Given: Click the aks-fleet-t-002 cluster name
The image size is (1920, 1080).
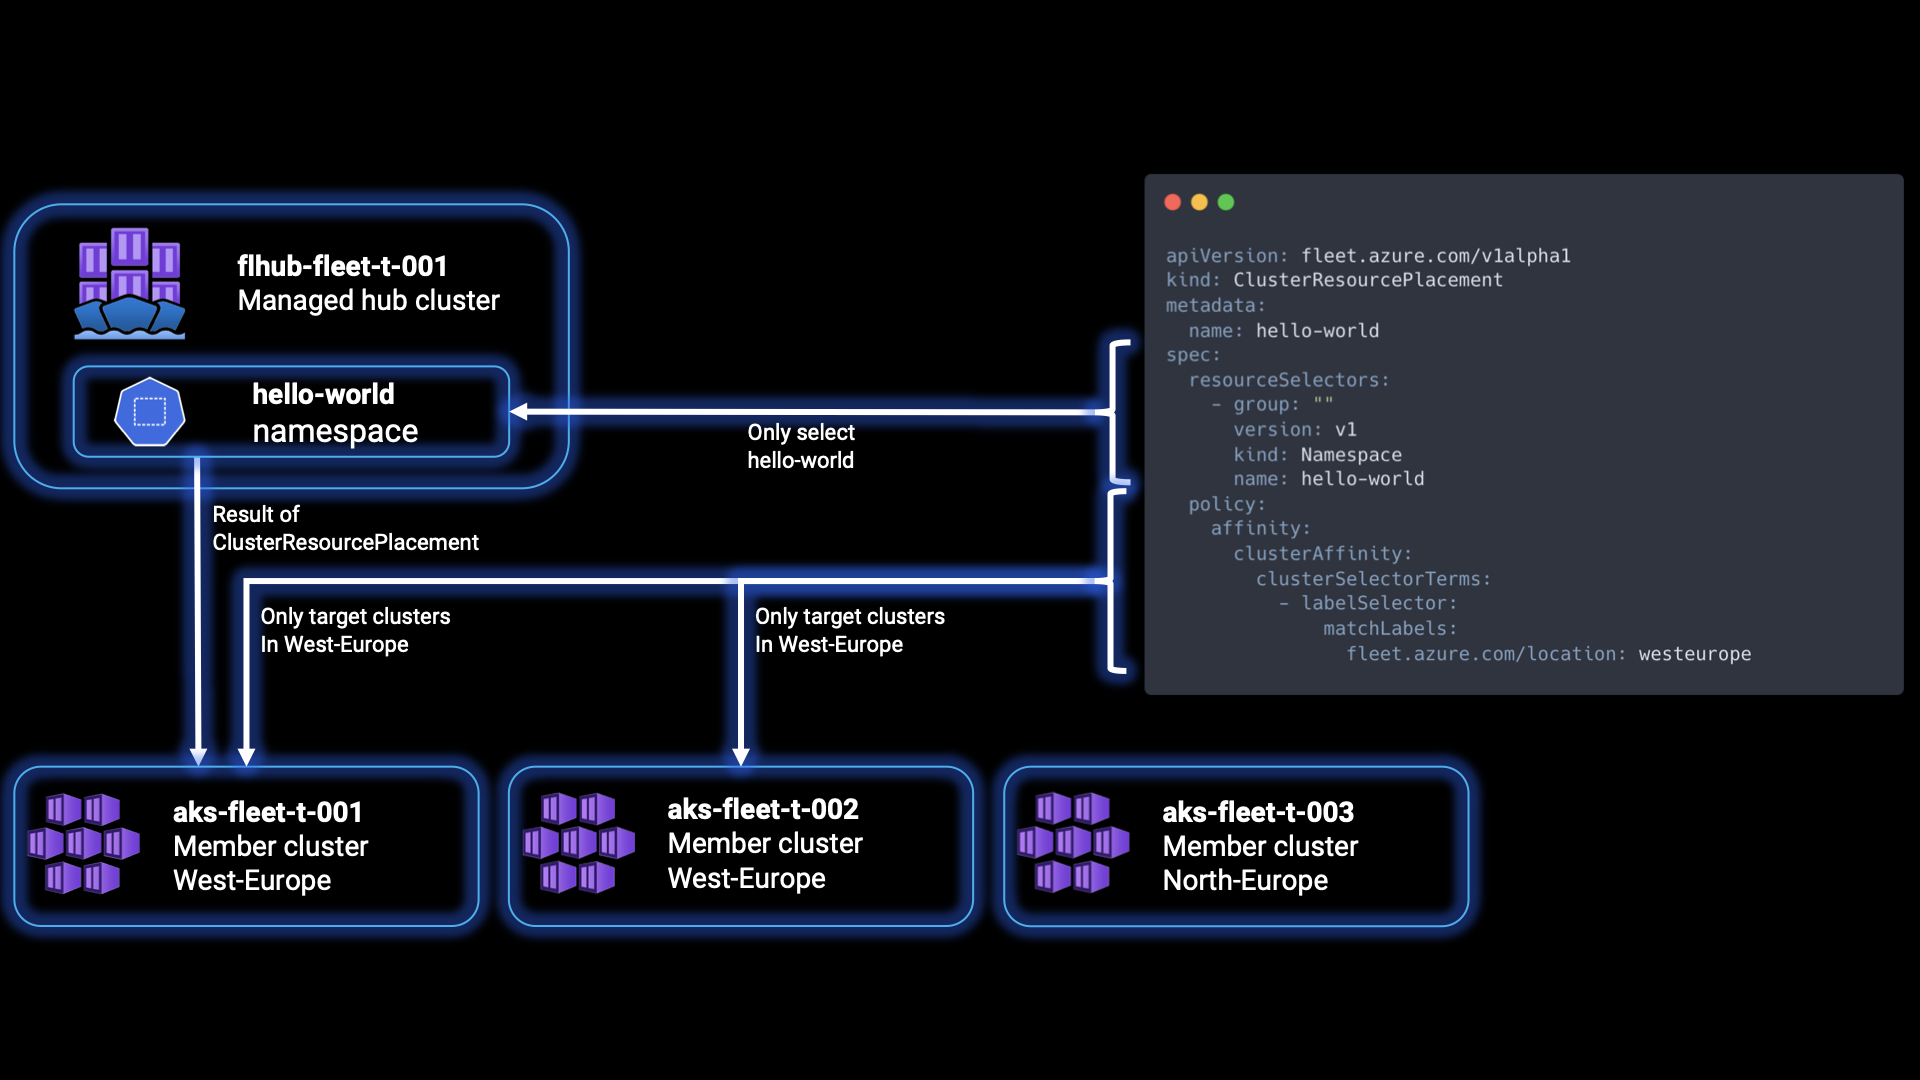Looking at the screenshot, I should tap(762, 809).
